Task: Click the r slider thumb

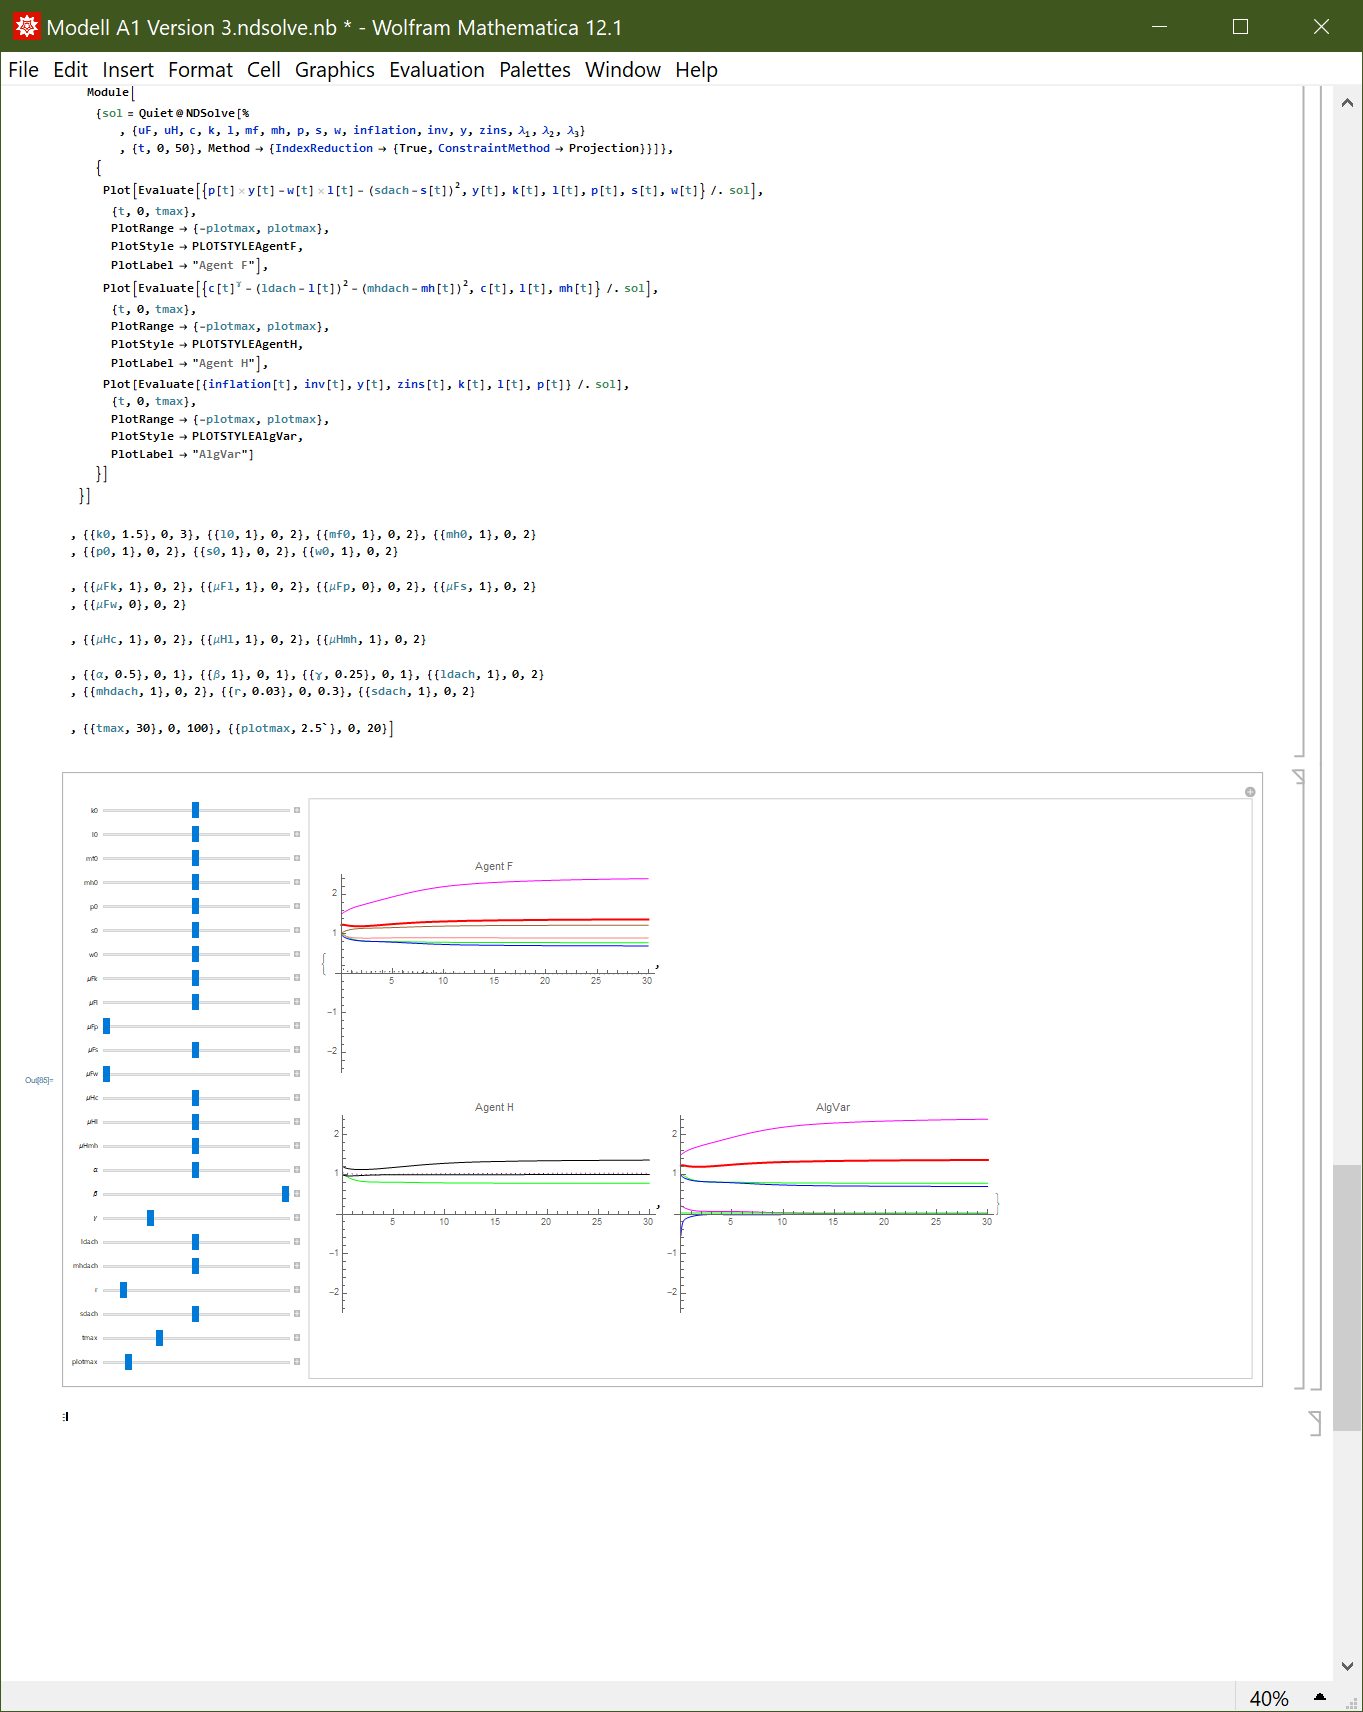Action: point(123,1290)
